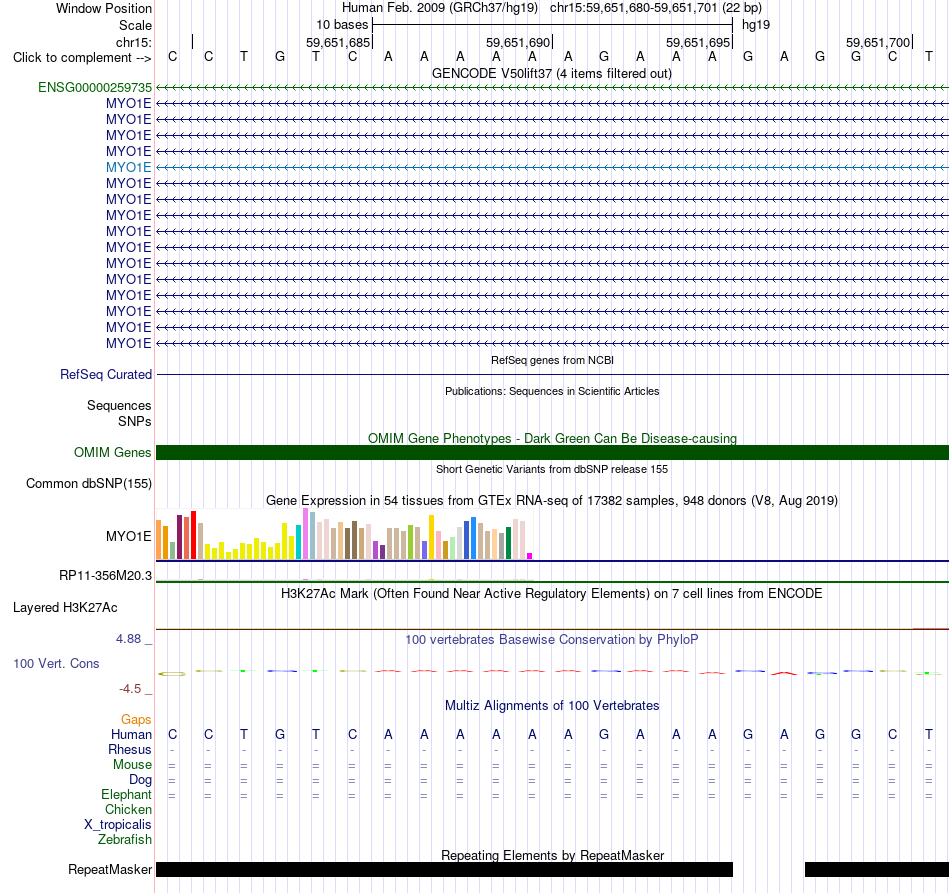Viewport: 950px width, 893px height.
Task: Click the H3K27Ac Mark track title
Action: tap(551, 593)
